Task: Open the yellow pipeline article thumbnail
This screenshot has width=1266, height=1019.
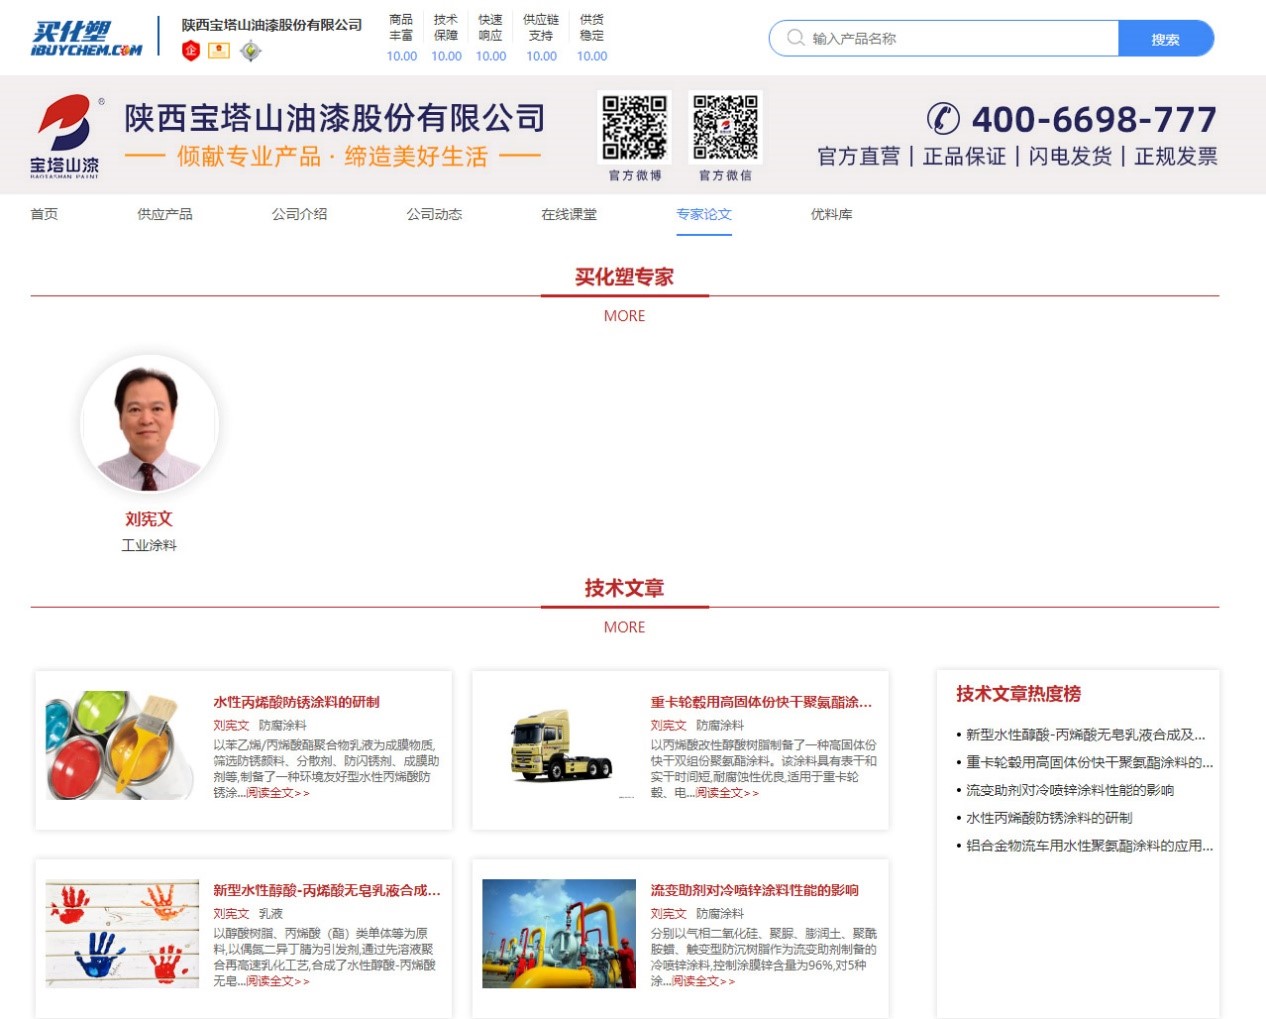Action: point(559,934)
